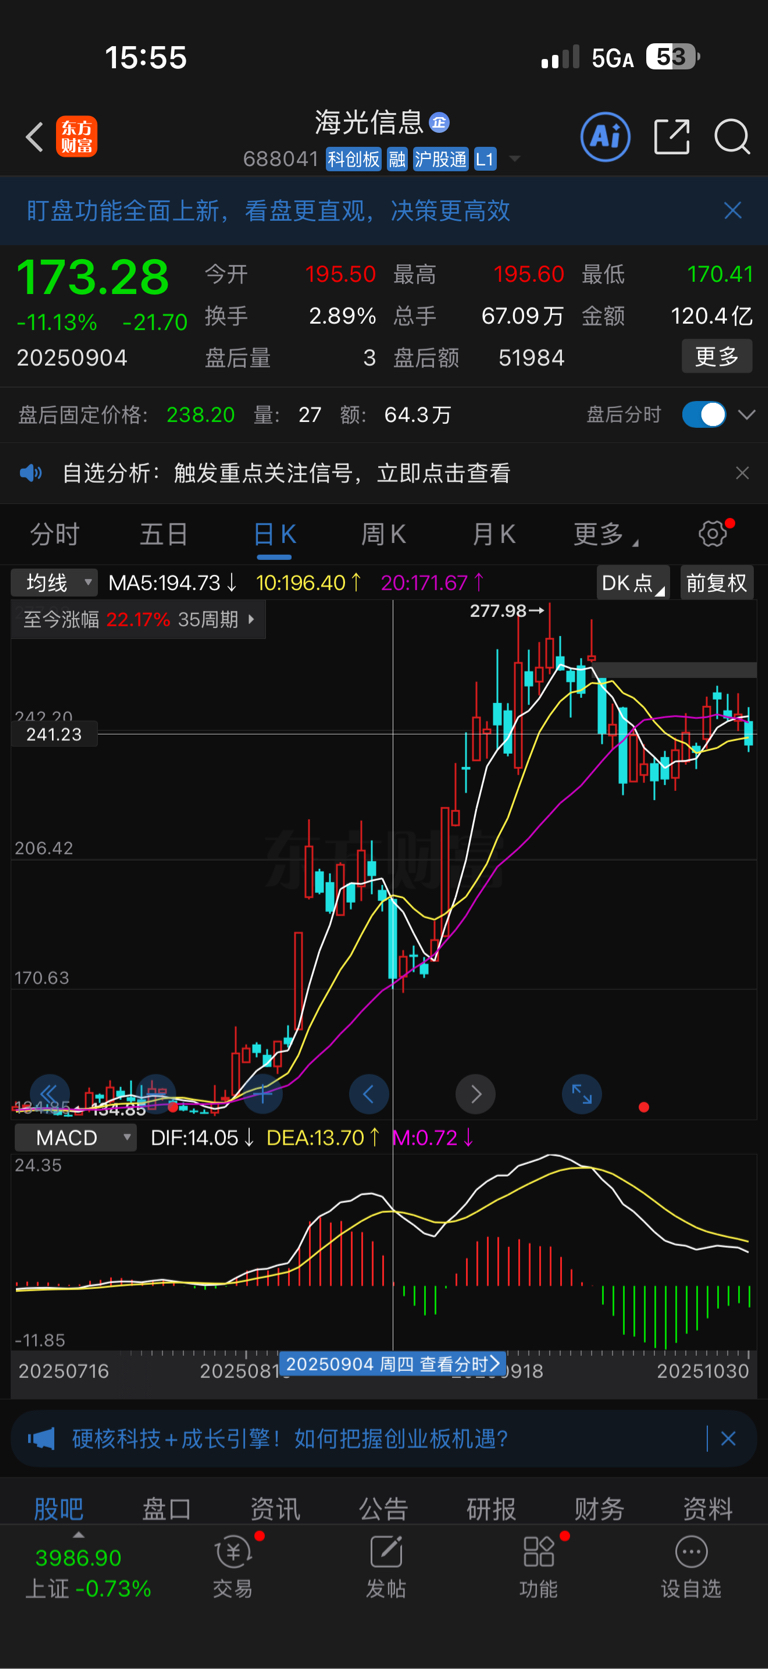The height and width of the screenshot is (1669, 768).
Task: Toggle the 盘后分时 switch
Action: click(x=704, y=414)
